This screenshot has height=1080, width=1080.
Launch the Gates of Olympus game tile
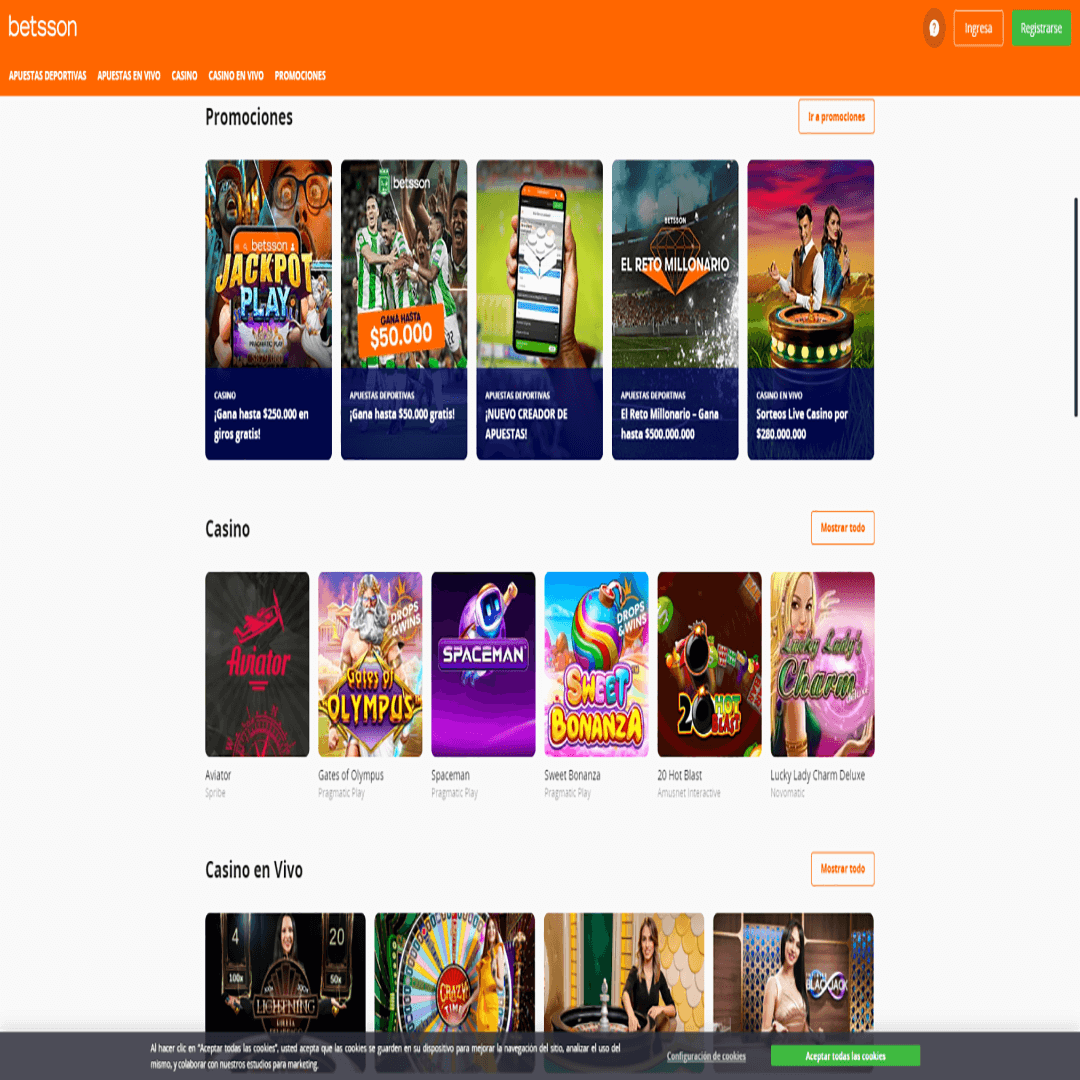370,664
